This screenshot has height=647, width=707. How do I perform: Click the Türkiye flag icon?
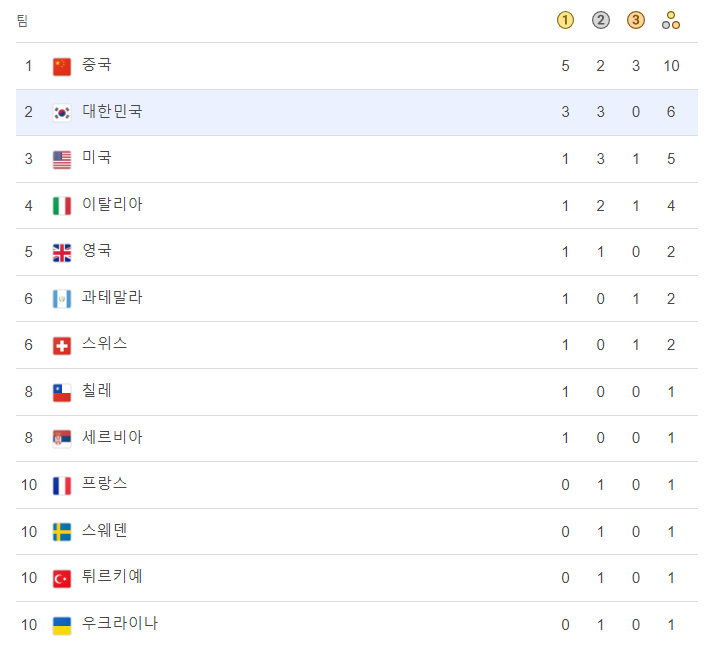62,578
